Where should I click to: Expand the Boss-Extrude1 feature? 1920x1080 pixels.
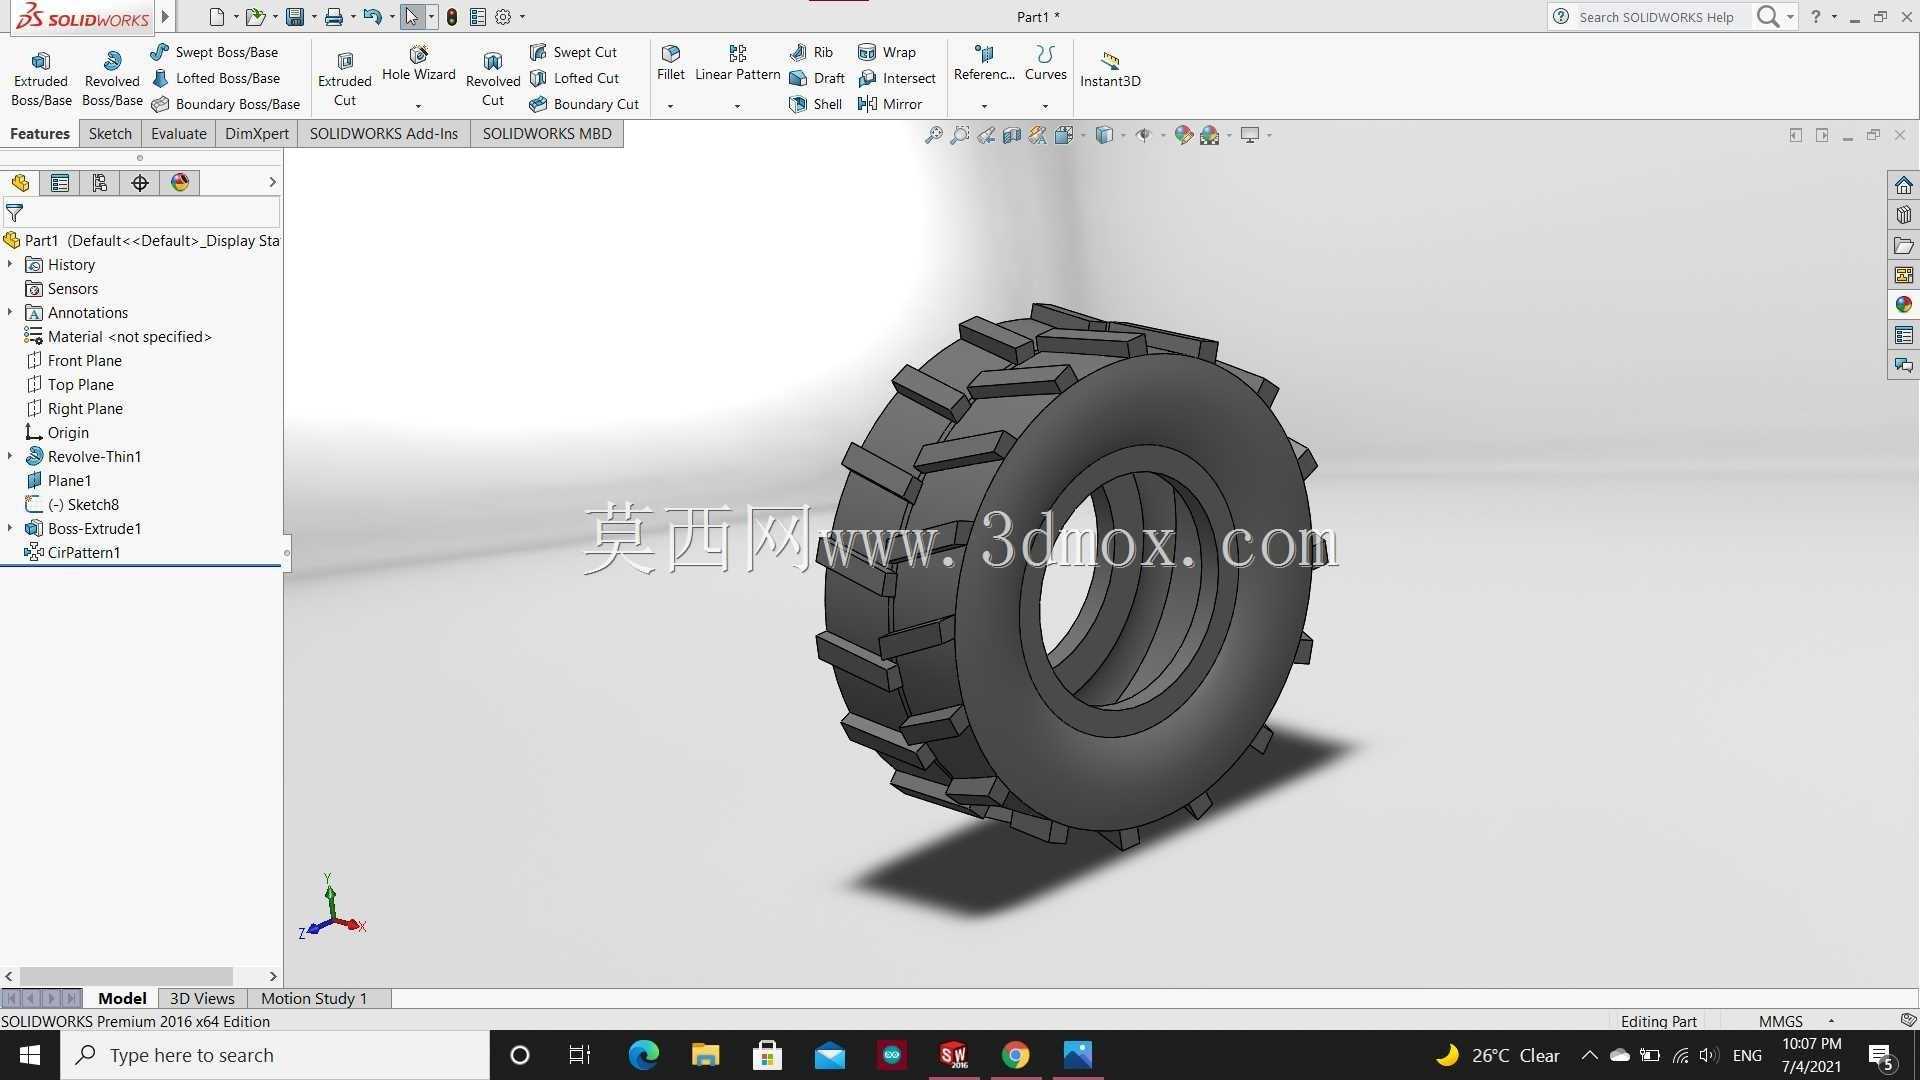10,528
